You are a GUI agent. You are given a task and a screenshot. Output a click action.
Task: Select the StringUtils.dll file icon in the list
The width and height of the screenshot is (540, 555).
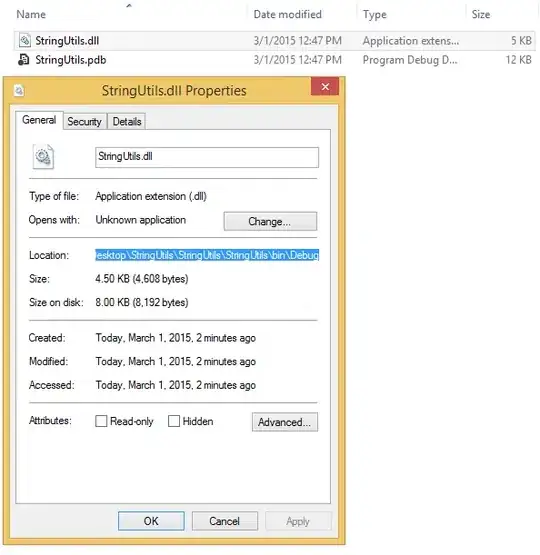click(24, 40)
